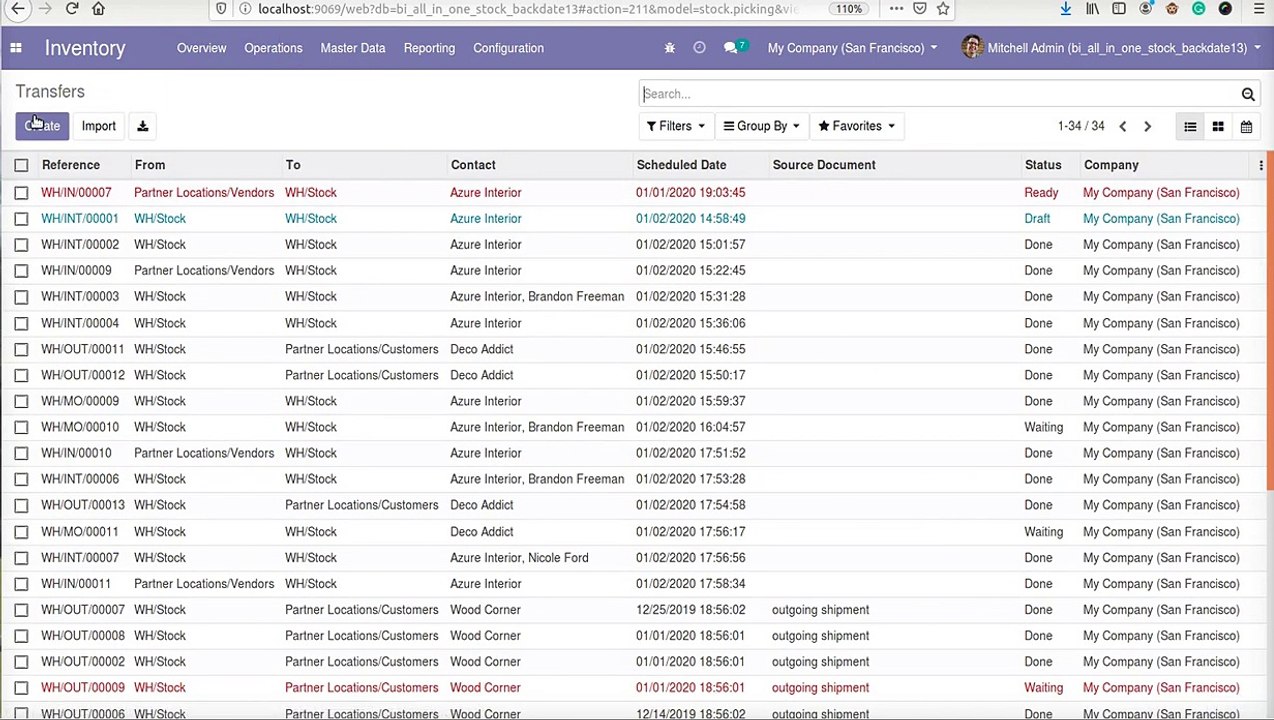Click the 110% zoom indicator

tap(849, 9)
